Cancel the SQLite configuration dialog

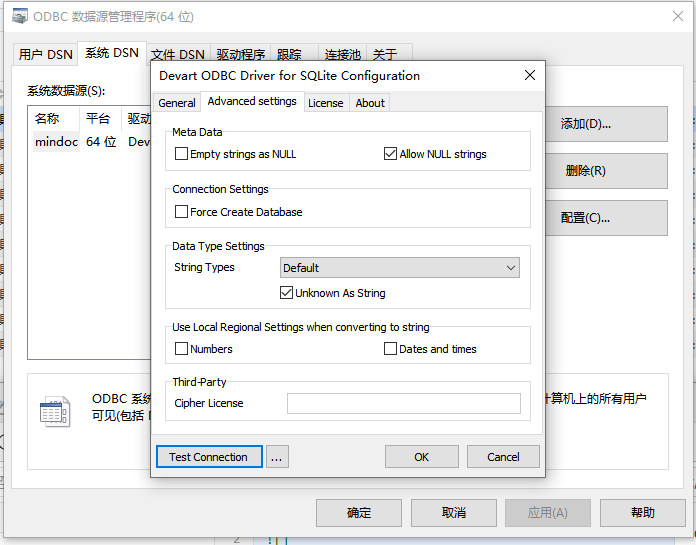click(x=503, y=457)
